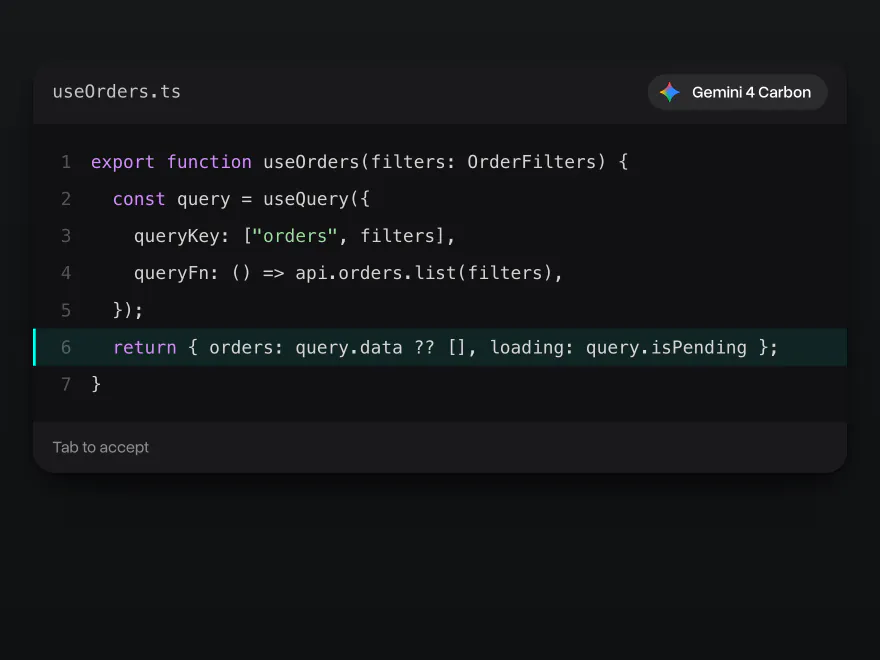Click "query.isPending" in suggested line 6
Image resolution: width=880 pixels, height=660 pixels.
(x=666, y=347)
